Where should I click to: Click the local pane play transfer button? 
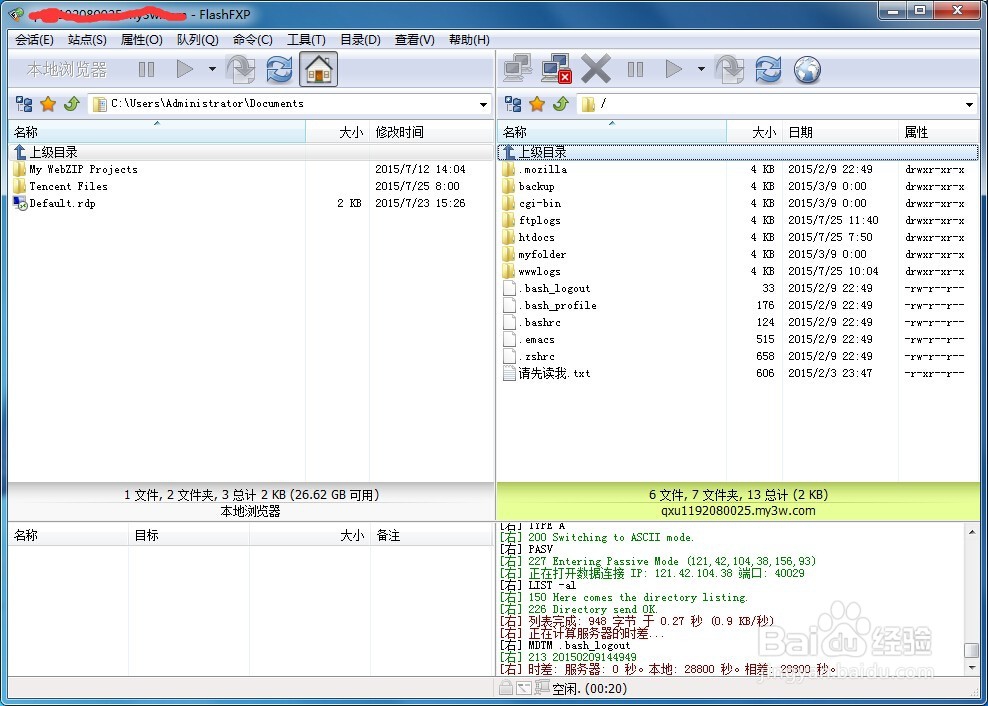(185, 69)
